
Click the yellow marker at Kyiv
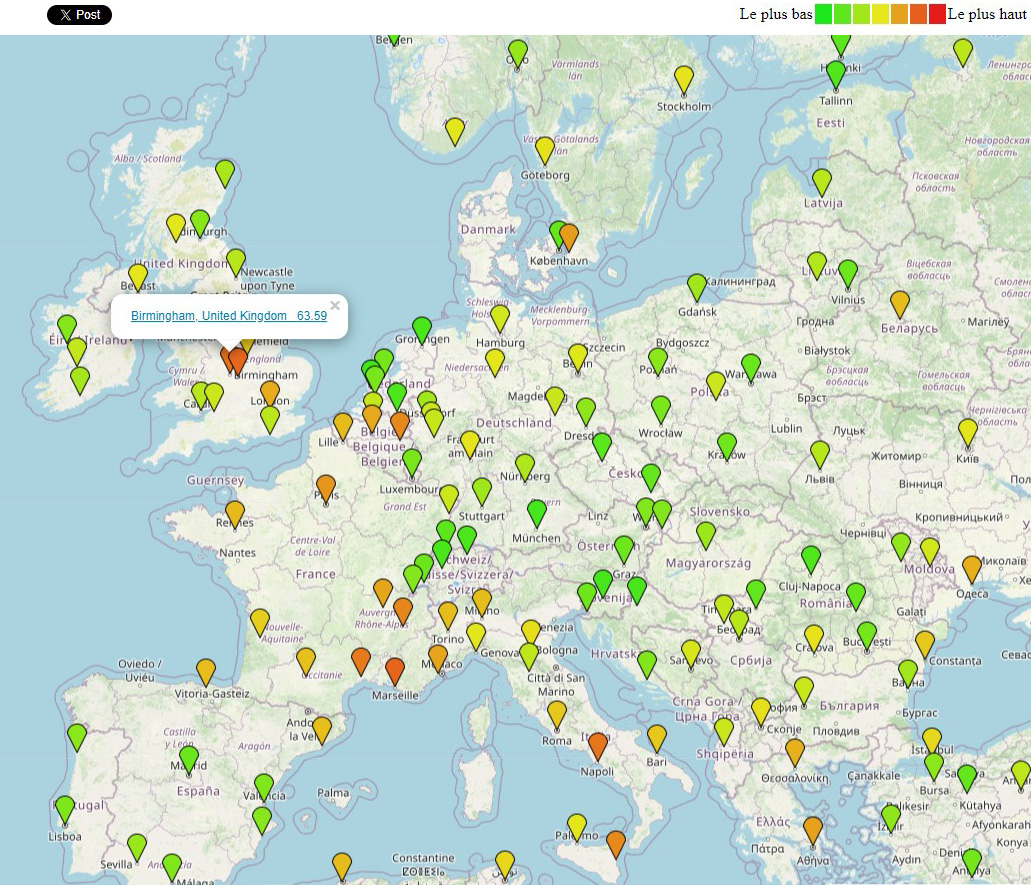tap(967, 431)
